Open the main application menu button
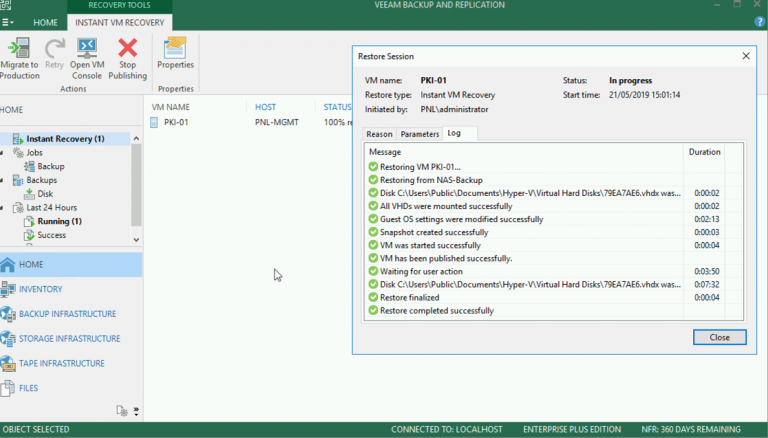This screenshot has height=438, width=768. (x=7, y=23)
